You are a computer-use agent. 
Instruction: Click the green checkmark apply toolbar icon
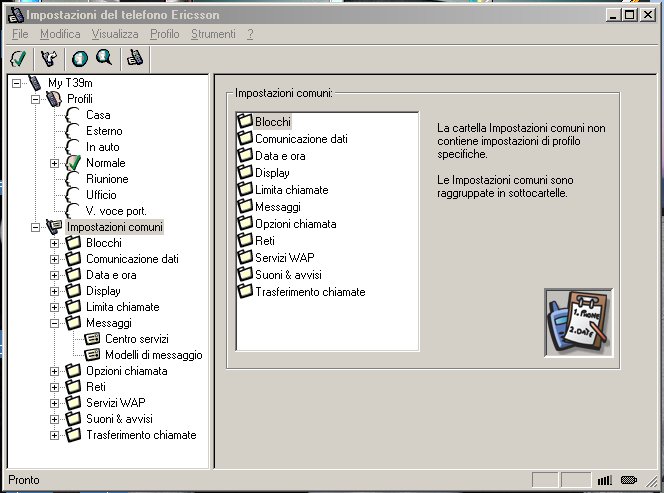(x=18, y=58)
